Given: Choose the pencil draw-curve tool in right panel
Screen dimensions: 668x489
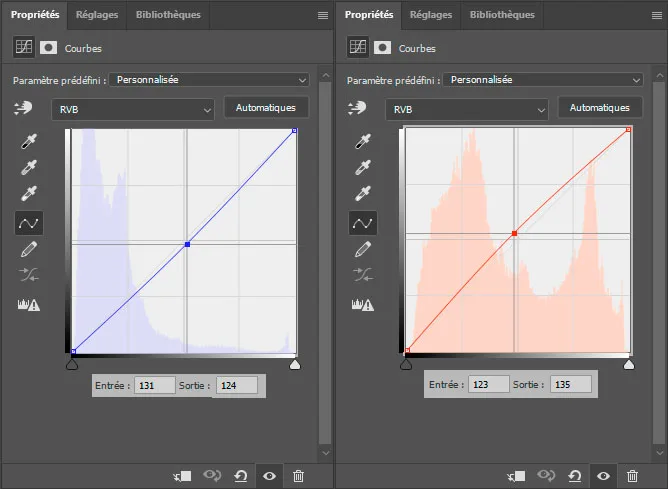Looking at the screenshot, I should [363, 248].
